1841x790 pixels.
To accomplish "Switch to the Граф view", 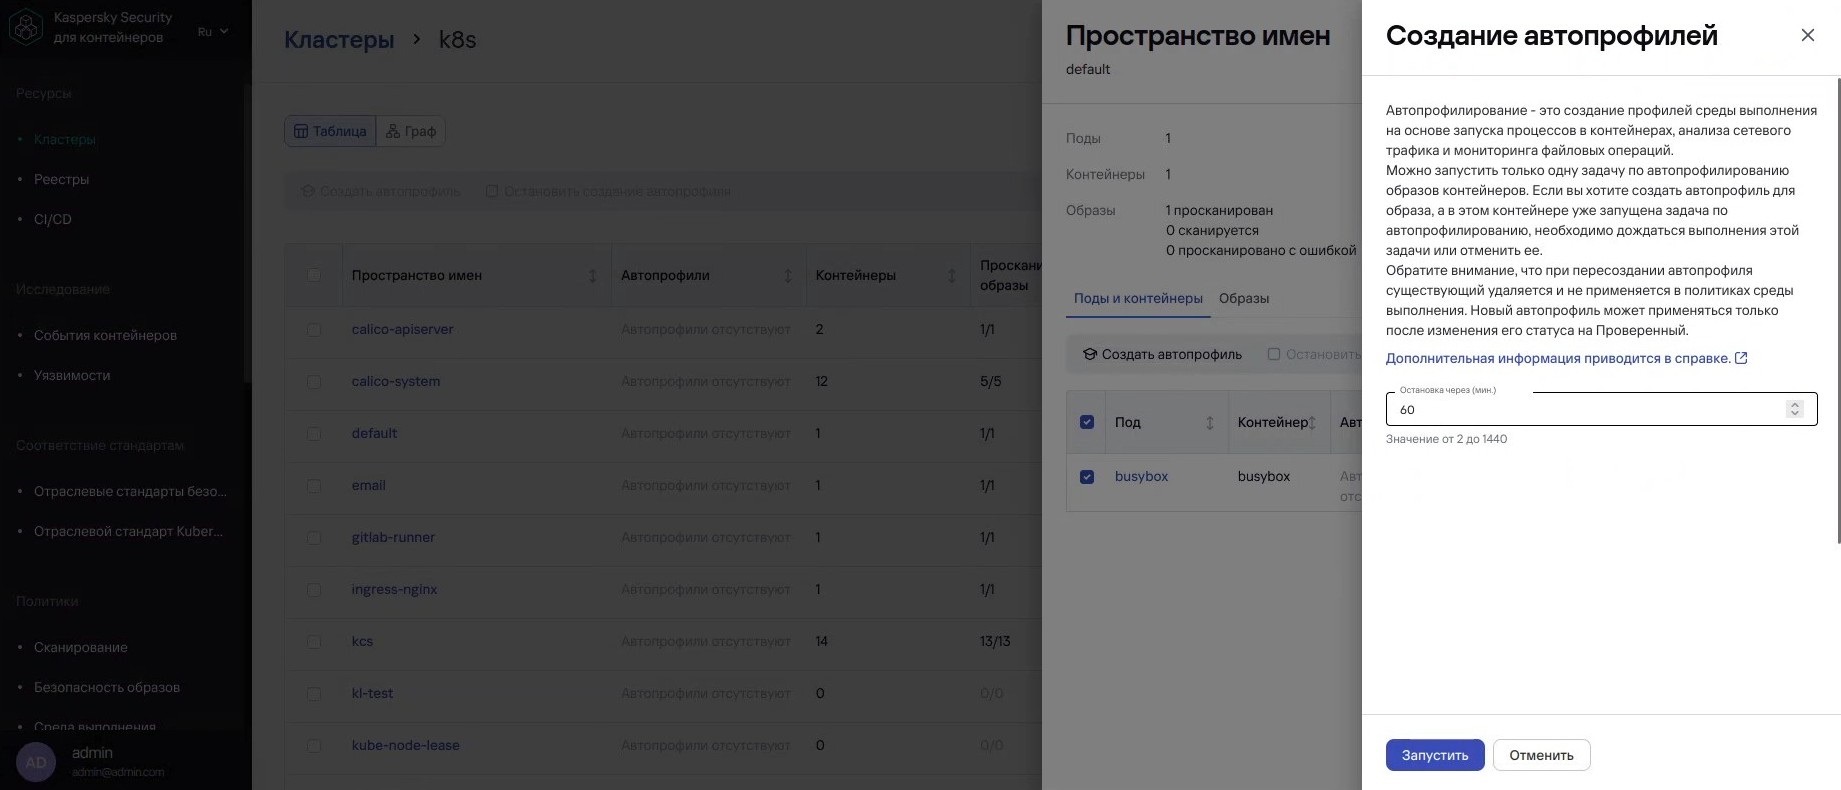I will coord(411,131).
